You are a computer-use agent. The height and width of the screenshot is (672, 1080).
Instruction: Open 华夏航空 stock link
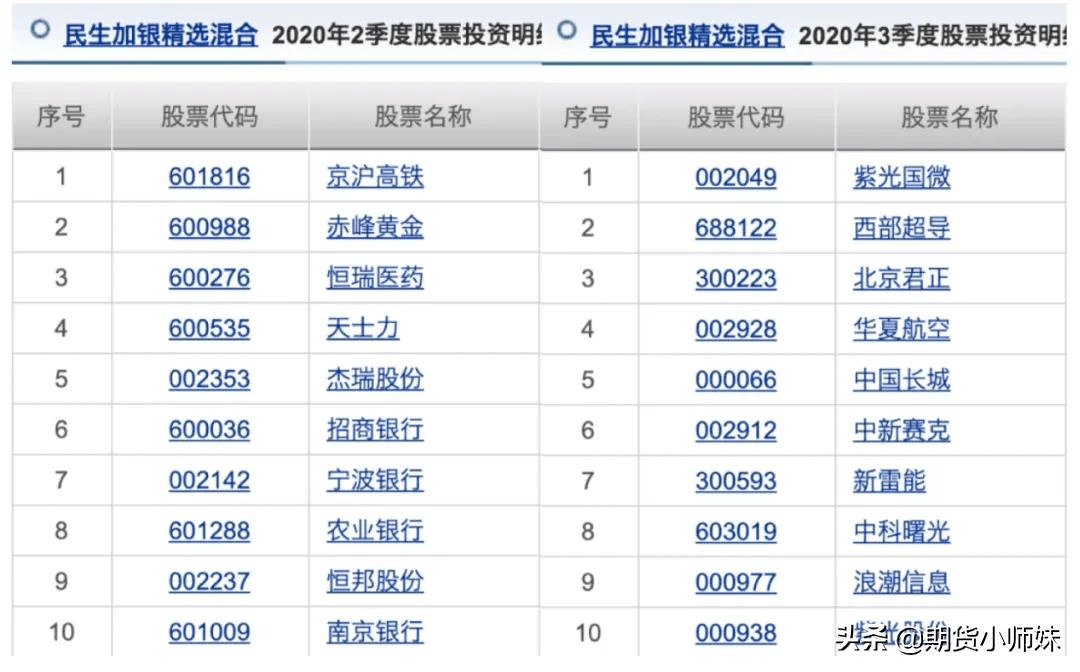click(x=902, y=329)
